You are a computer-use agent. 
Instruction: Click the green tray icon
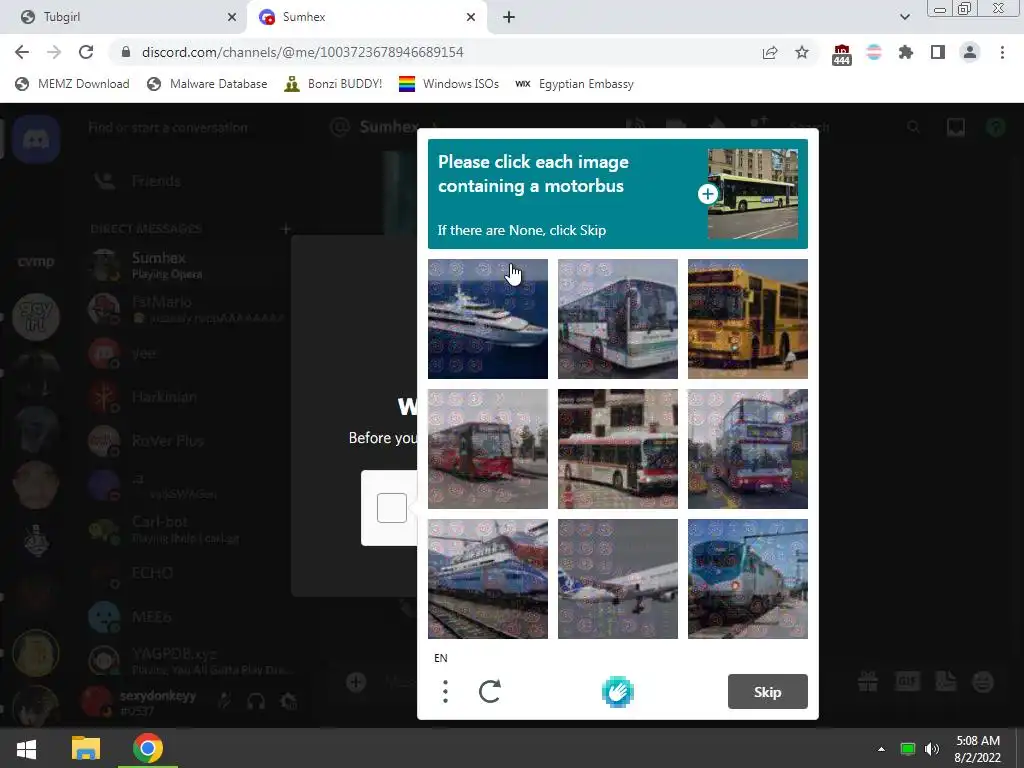pos(907,749)
